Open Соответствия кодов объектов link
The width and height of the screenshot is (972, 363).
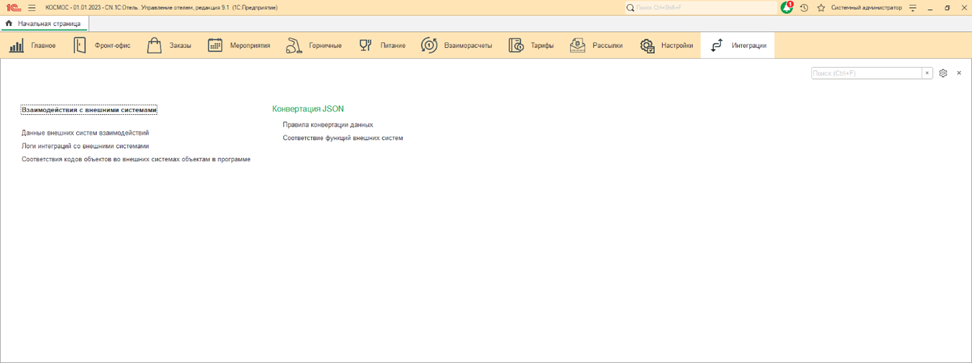point(136,160)
